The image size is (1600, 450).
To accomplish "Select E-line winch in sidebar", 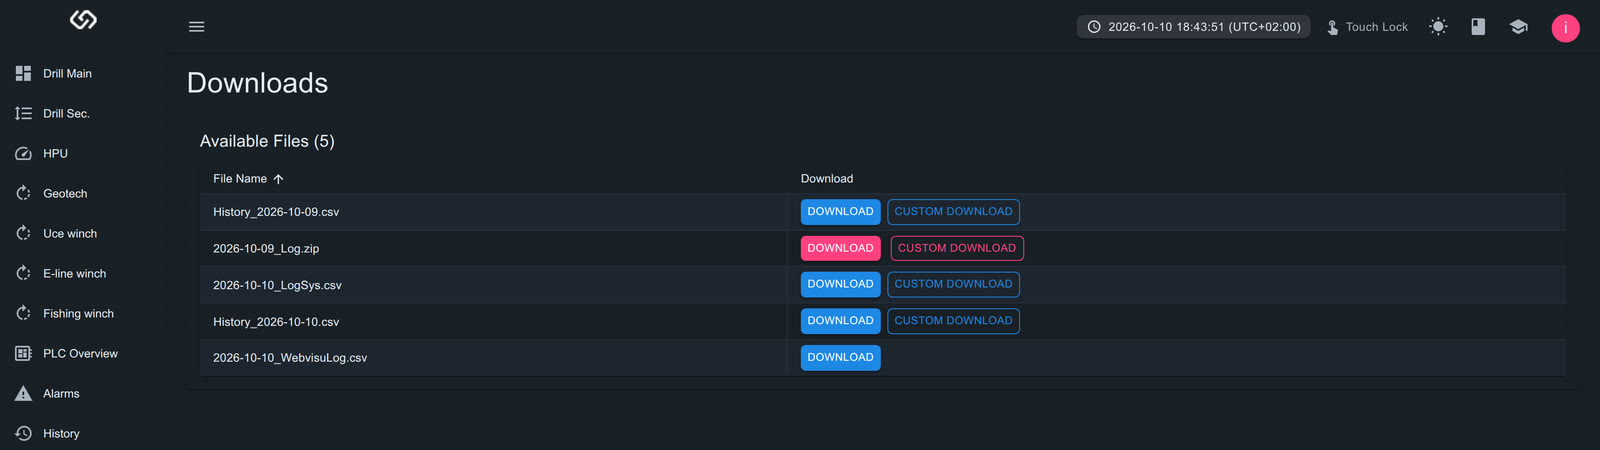I will coord(74,273).
